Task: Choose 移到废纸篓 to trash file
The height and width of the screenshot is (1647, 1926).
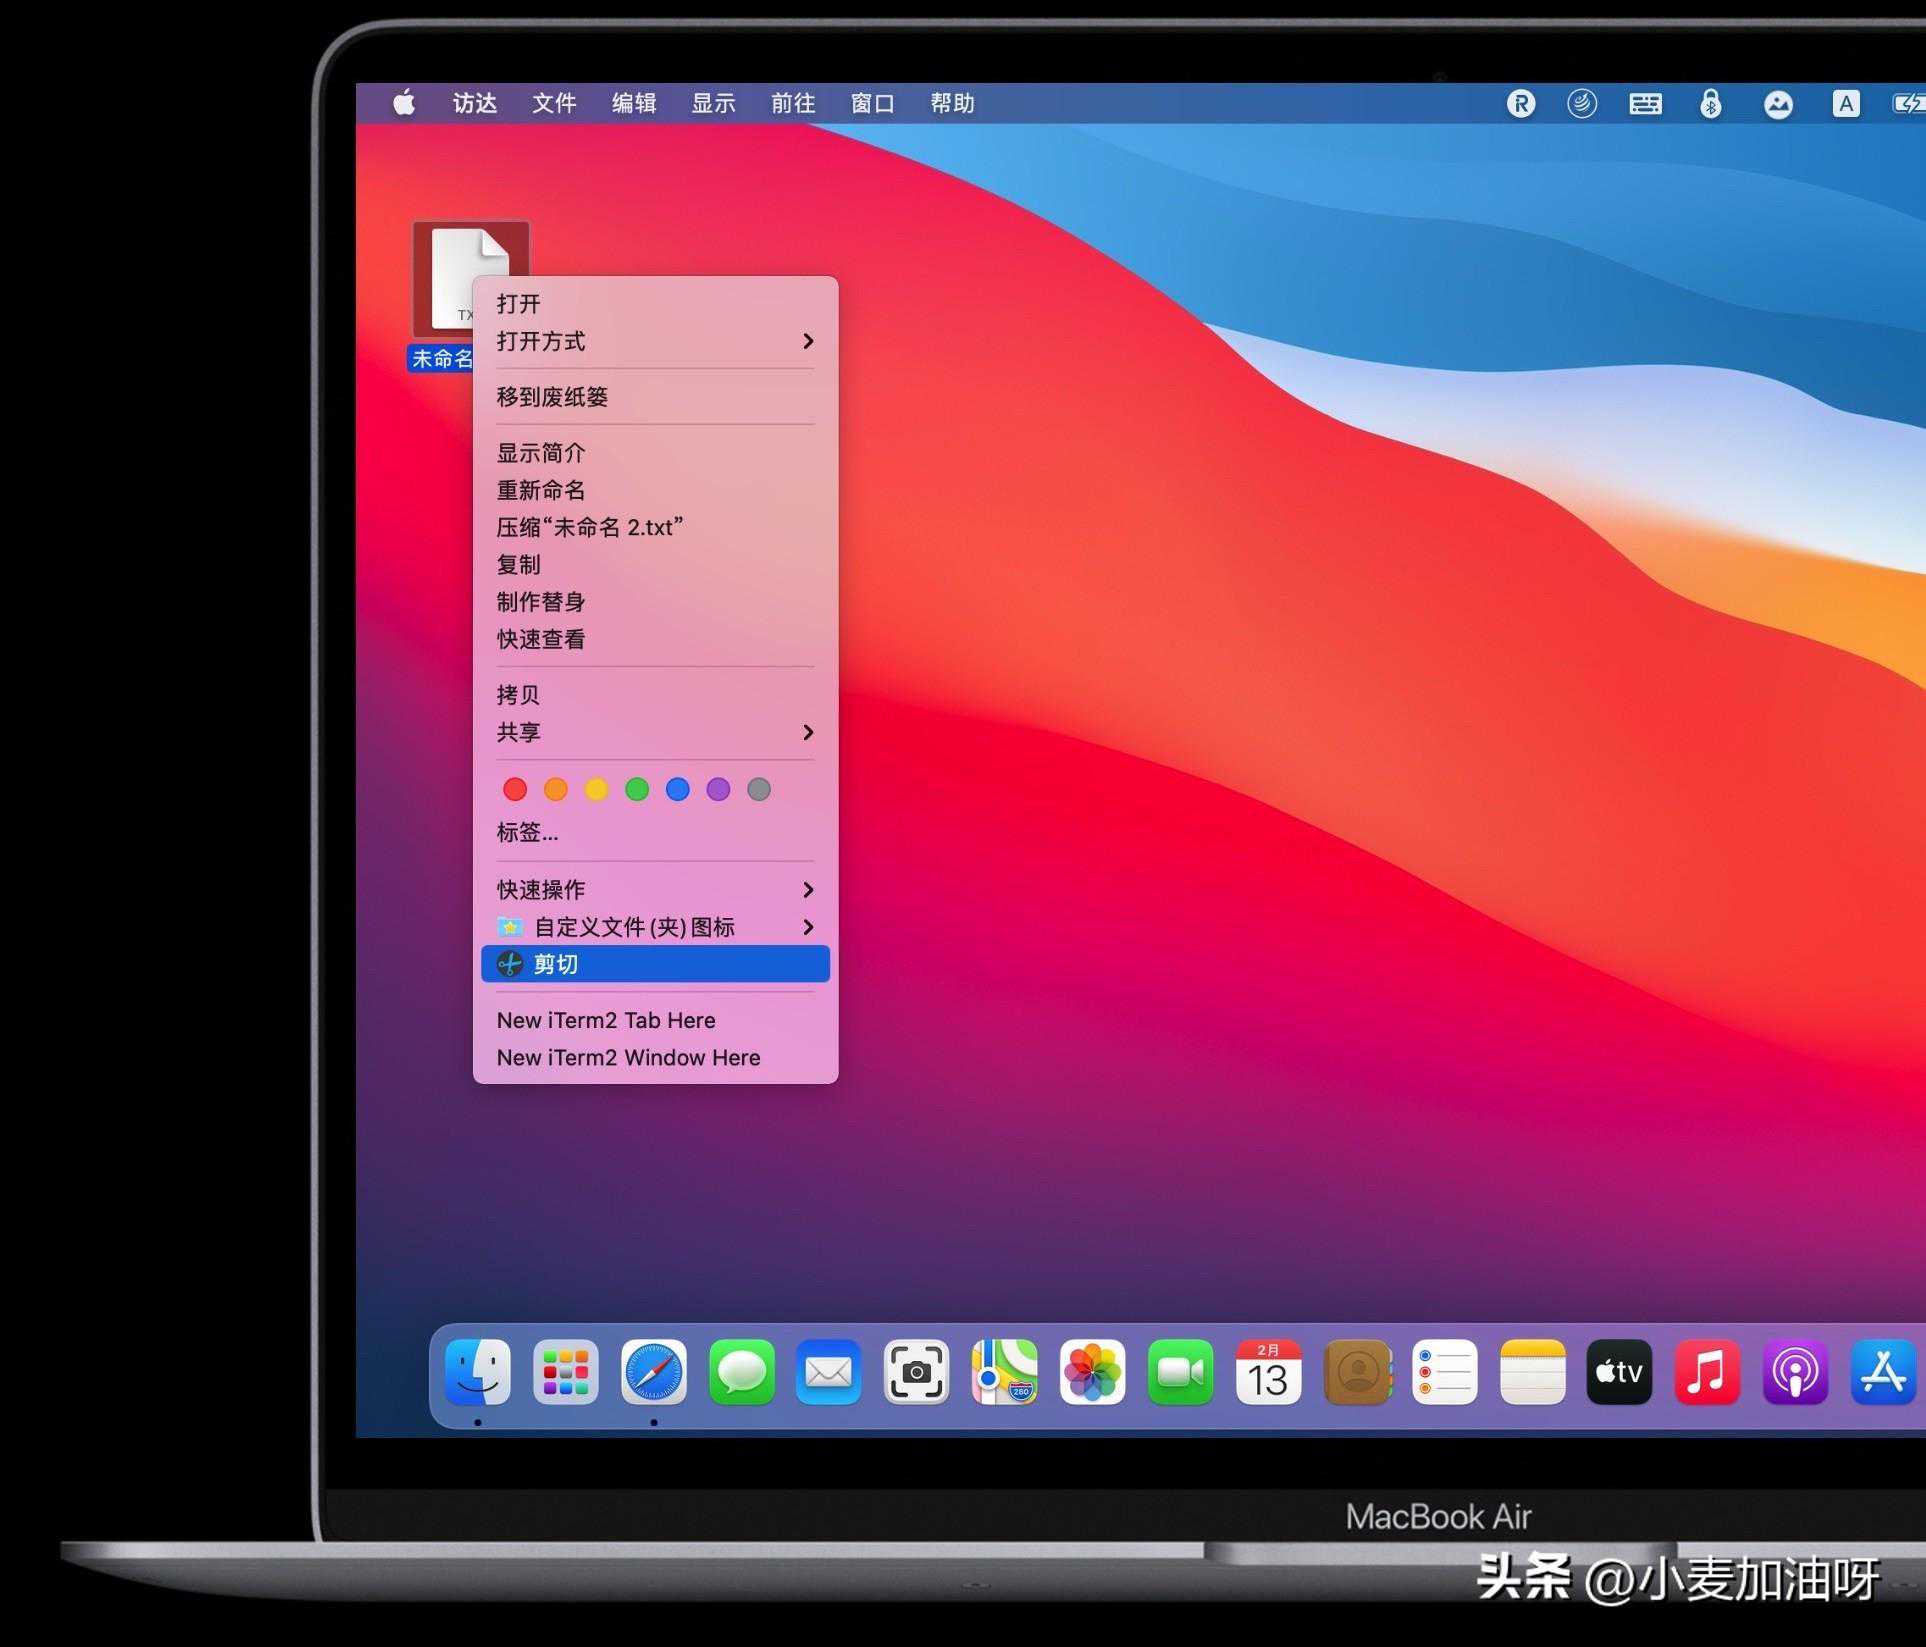Action: click(x=552, y=397)
